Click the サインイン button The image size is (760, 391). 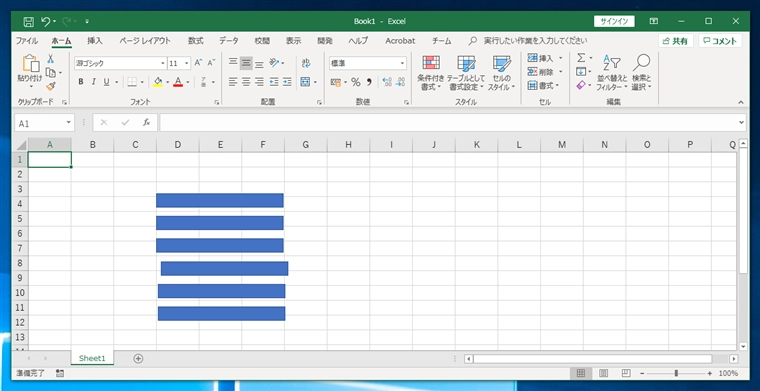[614, 21]
